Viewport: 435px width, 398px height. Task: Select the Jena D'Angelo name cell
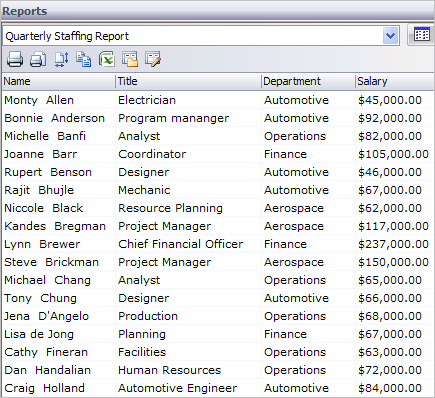point(59,316)
